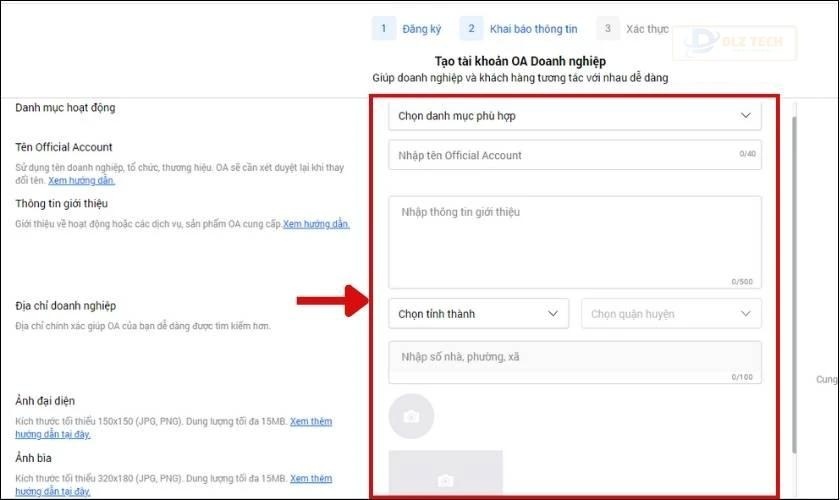The width and height of the screenshot is (840, 500).
Task: Select the 'Đăng ký' step label
Action: [421, 30]
